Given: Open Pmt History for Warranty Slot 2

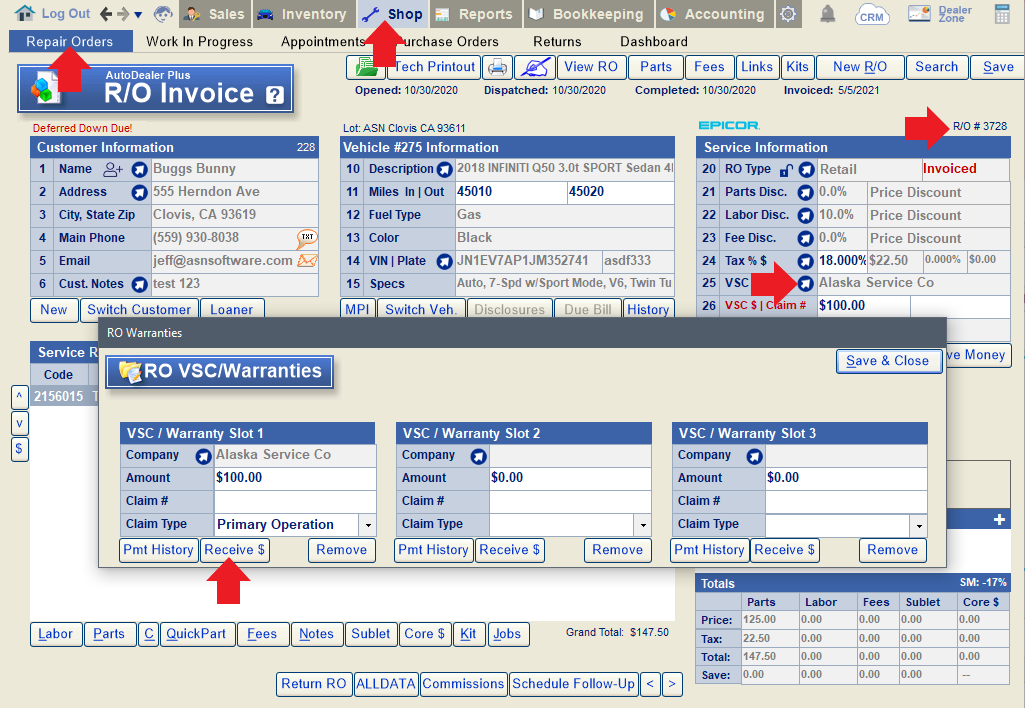Looking at the screenshot, I should [433, 550].
